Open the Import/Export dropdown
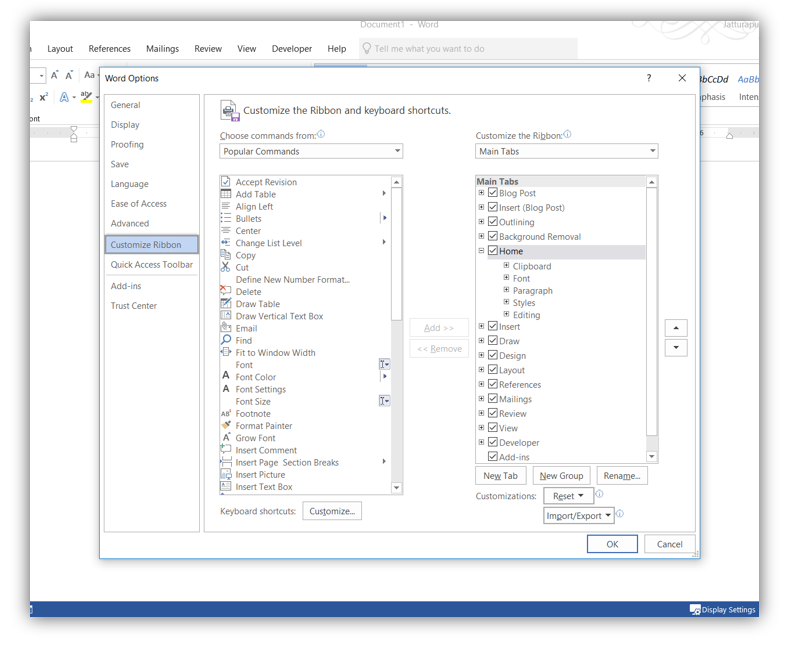The width and height of the screenshot is (796, 650). click(579, 516)
